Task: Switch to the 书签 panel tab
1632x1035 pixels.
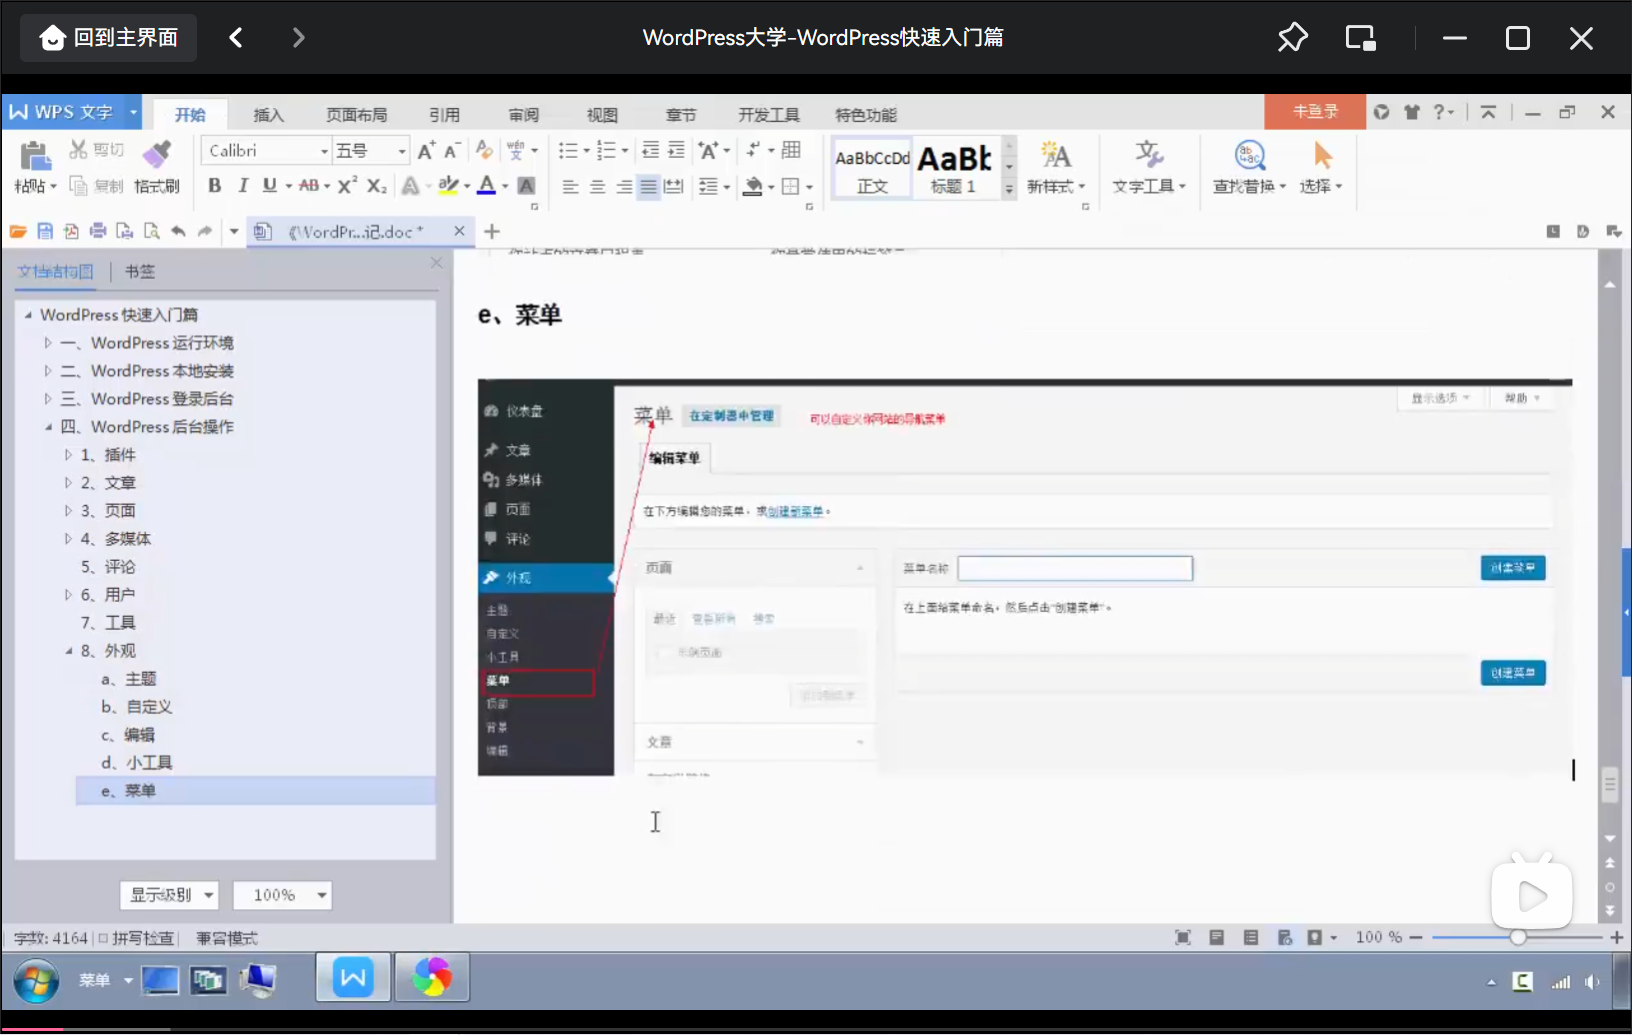Action: click(x=140, y=272)
